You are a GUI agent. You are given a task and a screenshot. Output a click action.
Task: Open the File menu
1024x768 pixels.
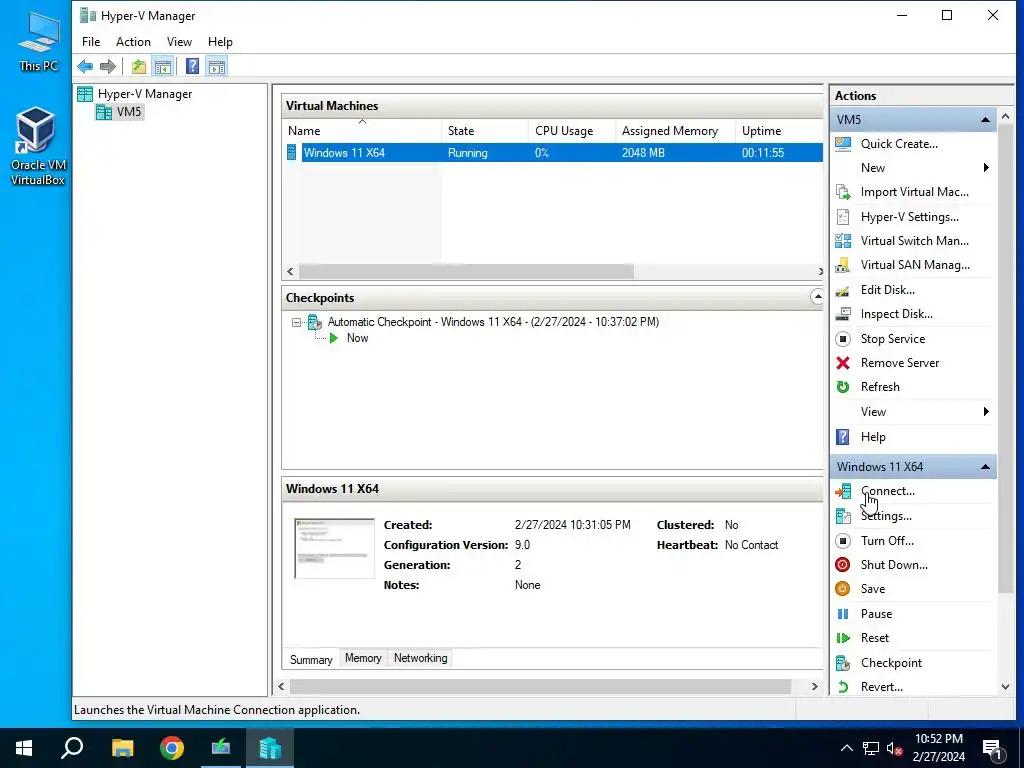coord(91,42)
